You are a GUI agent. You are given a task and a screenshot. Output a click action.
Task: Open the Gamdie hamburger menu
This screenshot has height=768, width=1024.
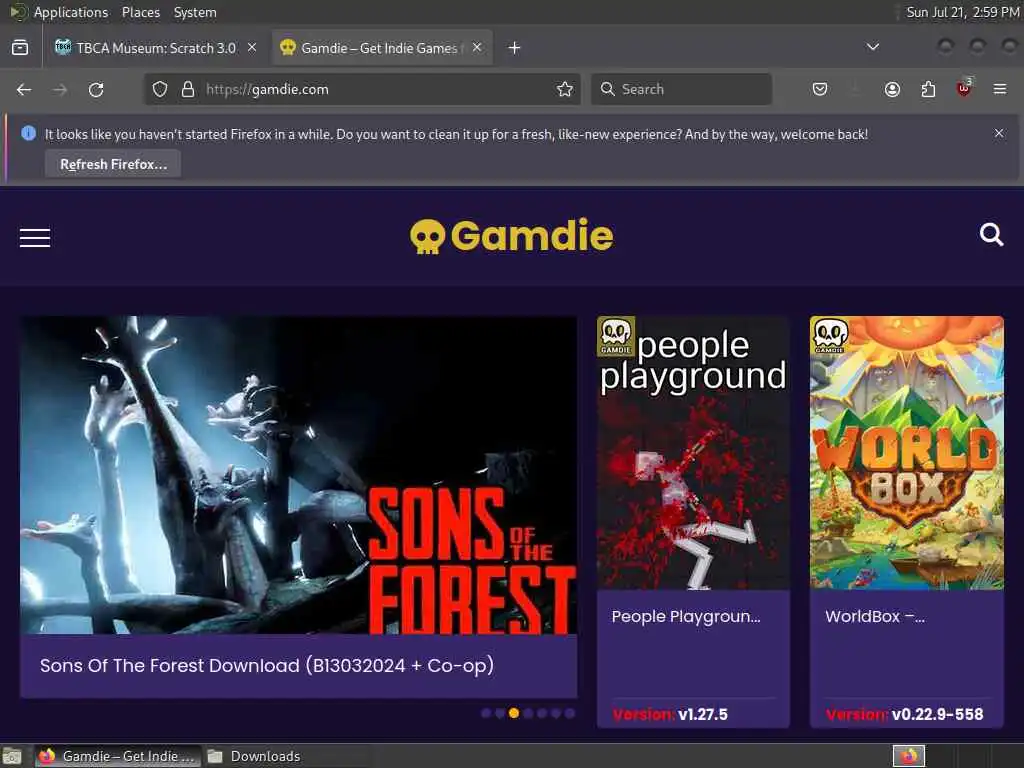[35, 238]
